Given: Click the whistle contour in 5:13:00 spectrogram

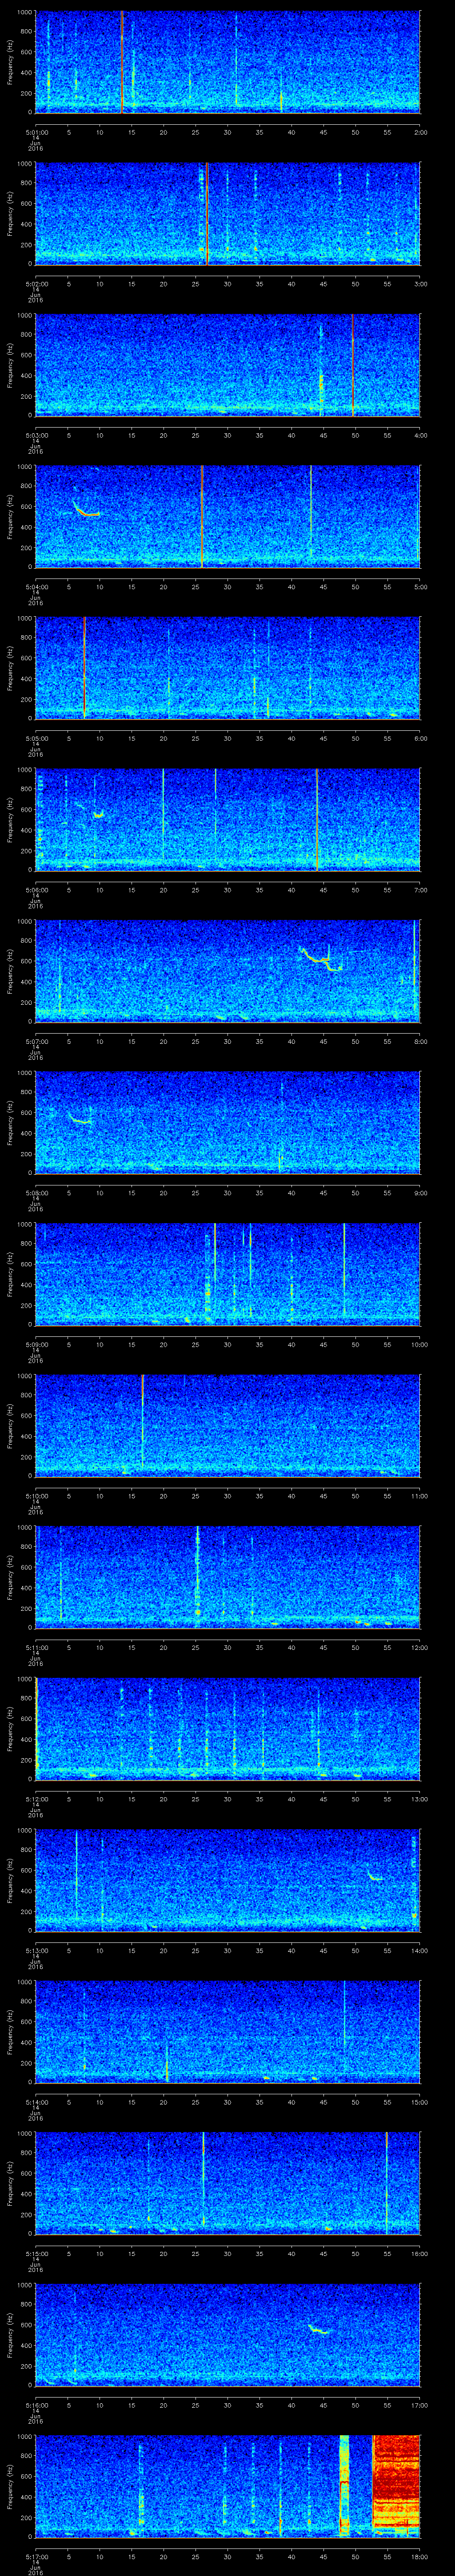Looking at the screenshot, I should click(x=375, y=1875).
